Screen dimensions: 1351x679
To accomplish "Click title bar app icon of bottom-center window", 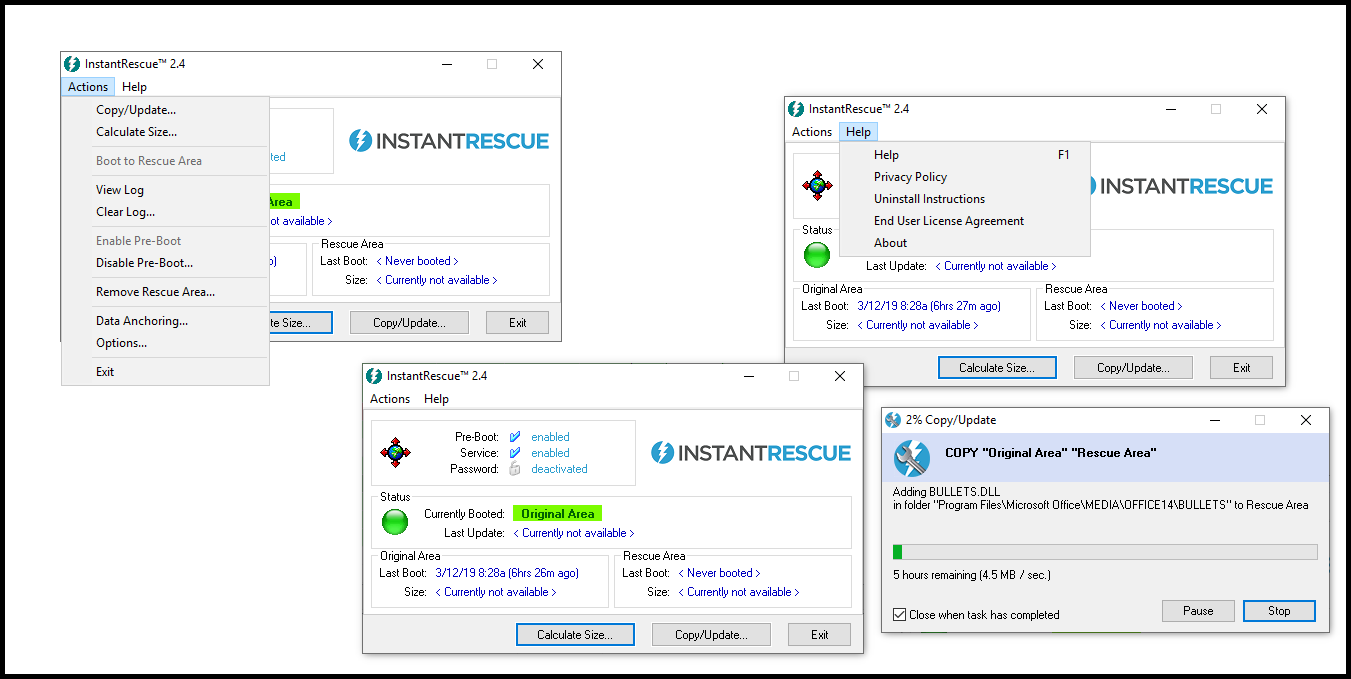I will (x=374, y=376).
